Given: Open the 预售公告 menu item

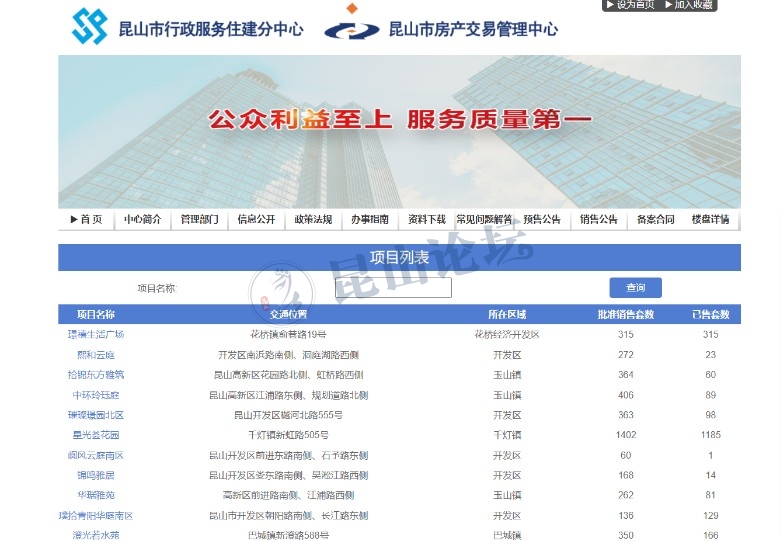Looking at the screenshot, I should click(x=542, y=220).
